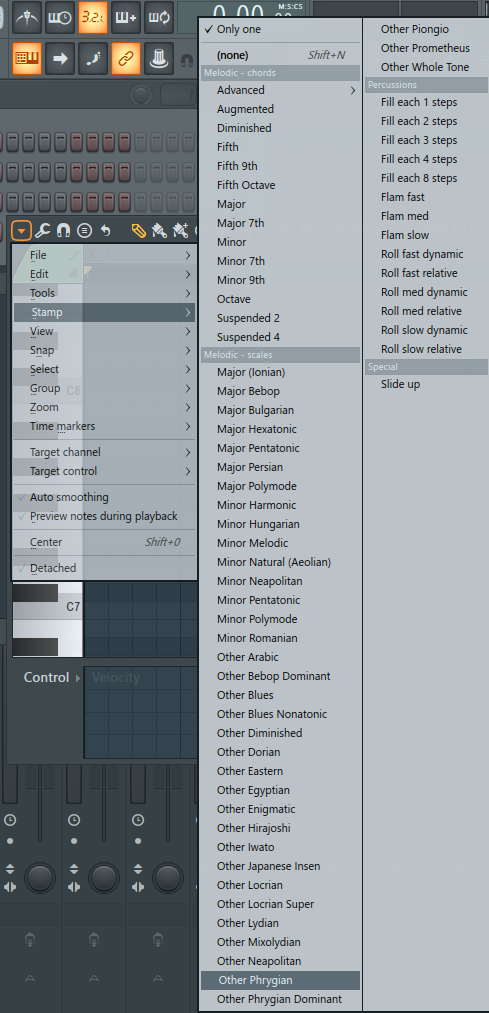Click the metronome button in the top toolbar

[x=27, y=16]
